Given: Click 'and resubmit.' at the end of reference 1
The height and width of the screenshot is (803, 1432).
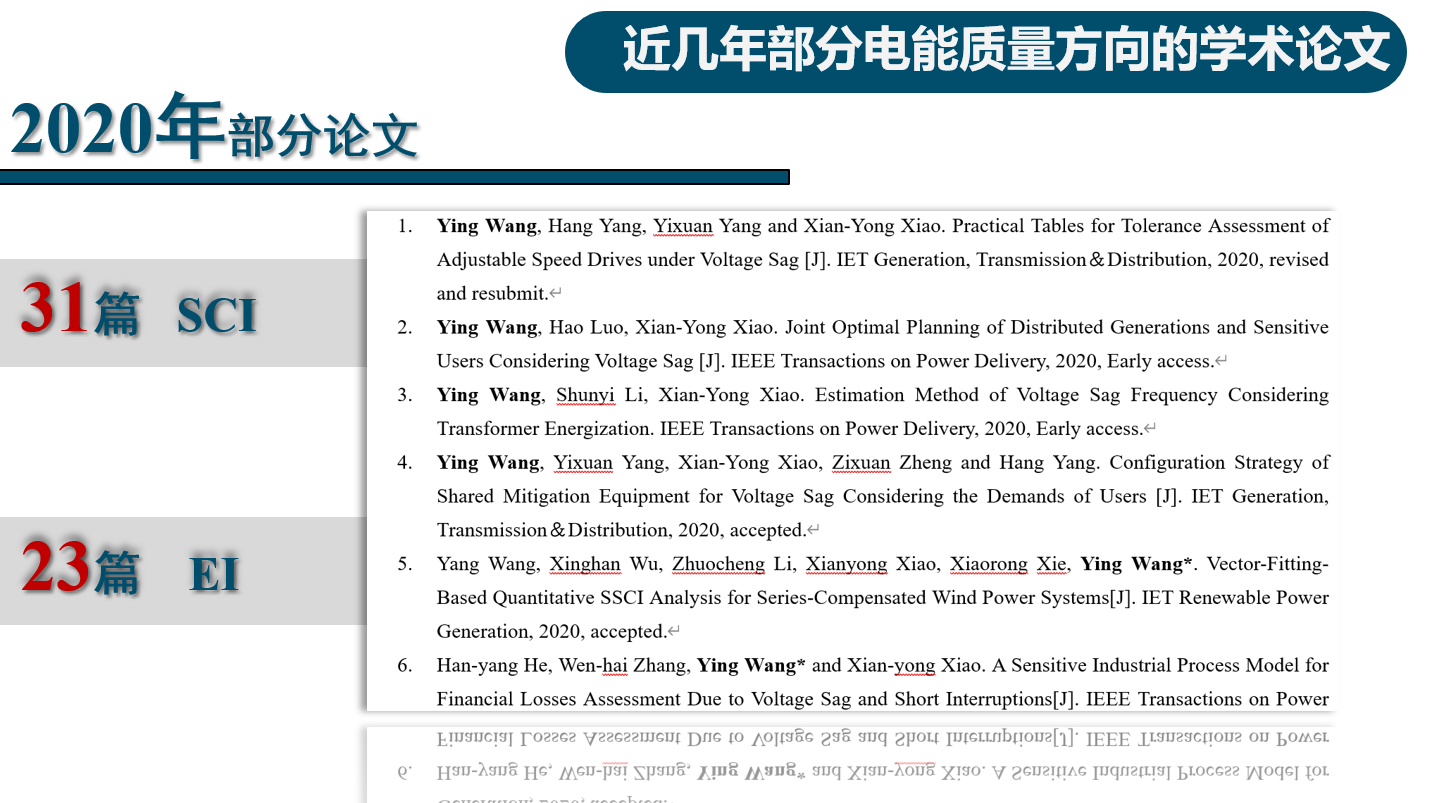Looking at the screenshot, I should click(x=492, y=294).
